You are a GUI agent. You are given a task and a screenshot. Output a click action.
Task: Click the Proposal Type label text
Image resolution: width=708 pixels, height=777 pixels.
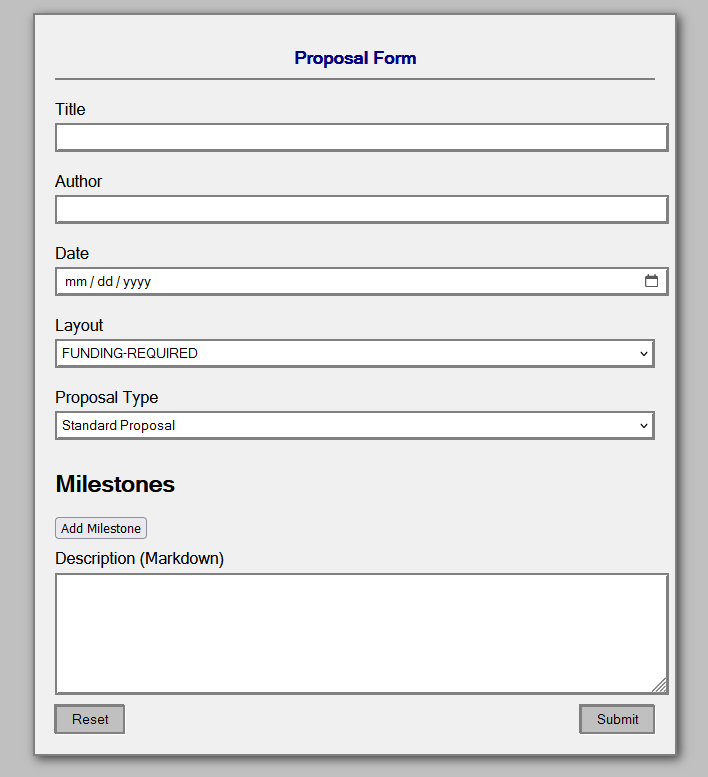point(107,397)
